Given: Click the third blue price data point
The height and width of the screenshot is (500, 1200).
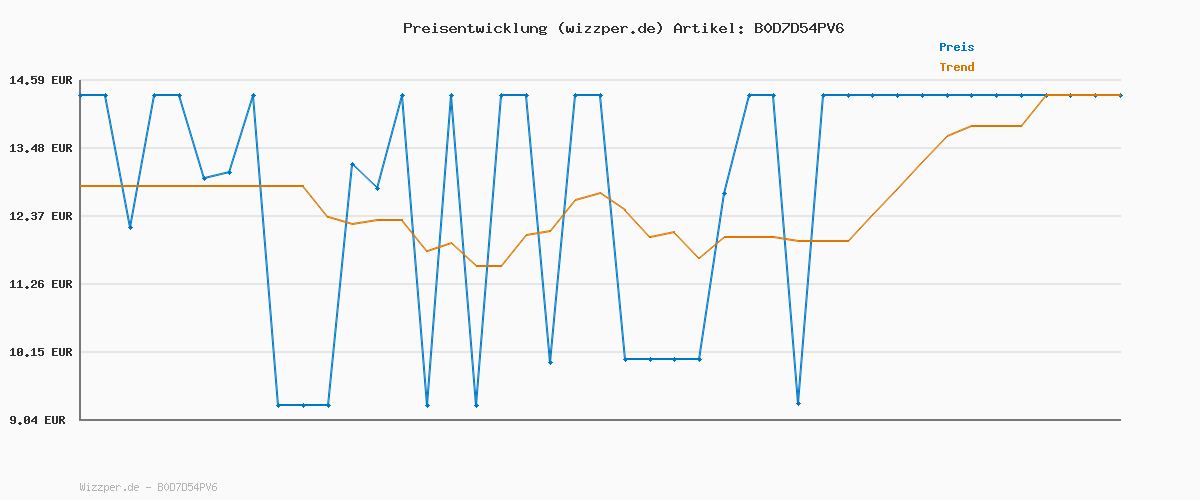Looking at the screenshot, I should [x=130, y=227].
